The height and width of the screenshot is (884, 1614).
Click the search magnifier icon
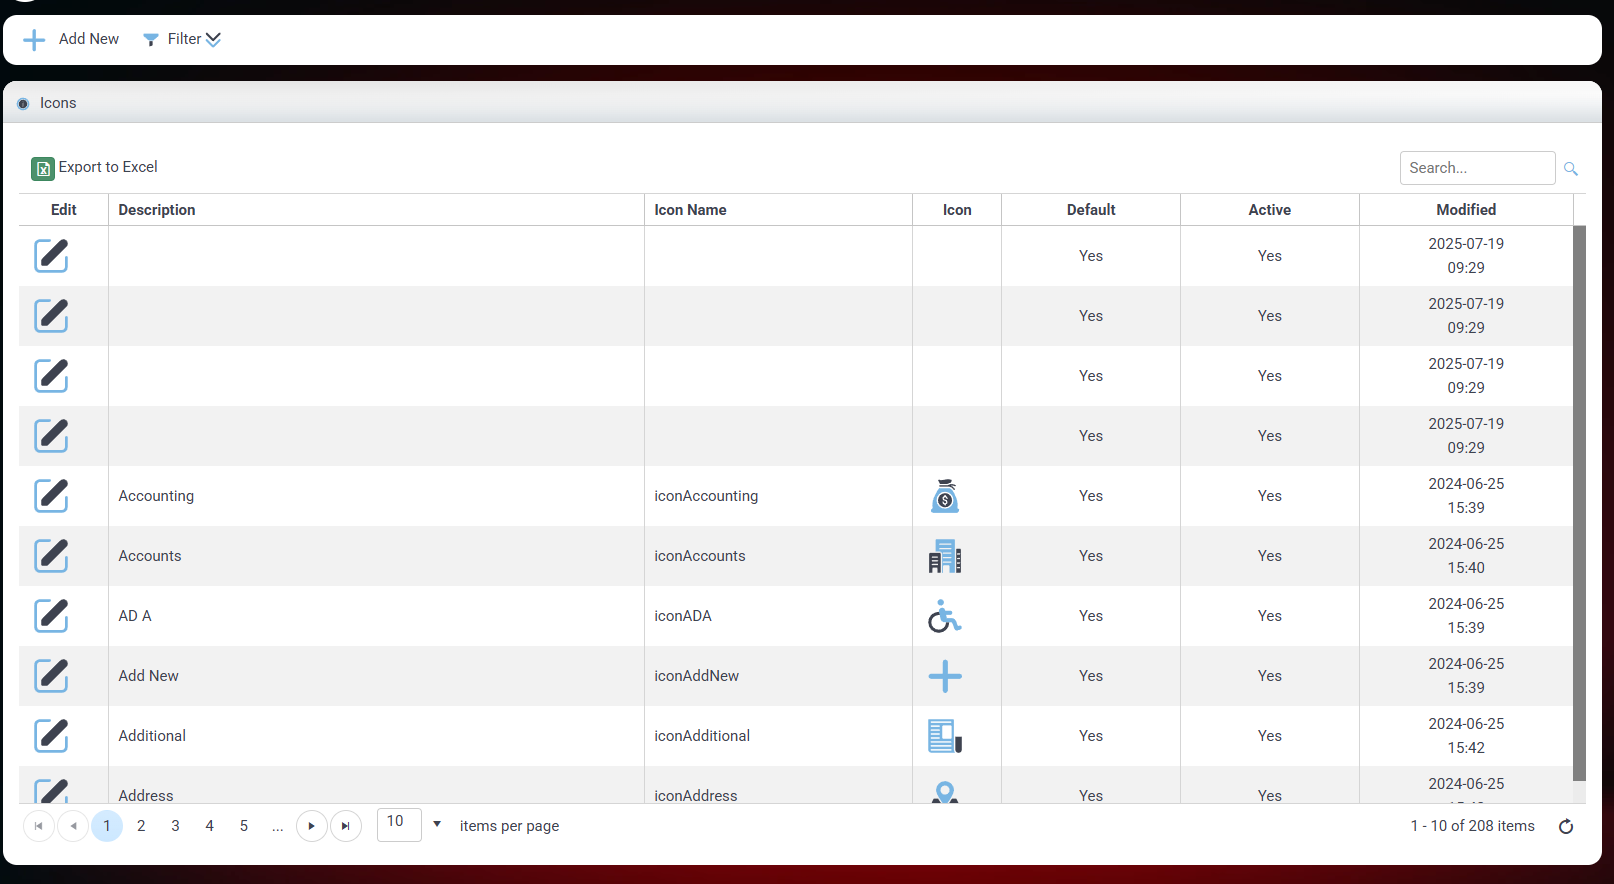click(x=1570, y=169)
